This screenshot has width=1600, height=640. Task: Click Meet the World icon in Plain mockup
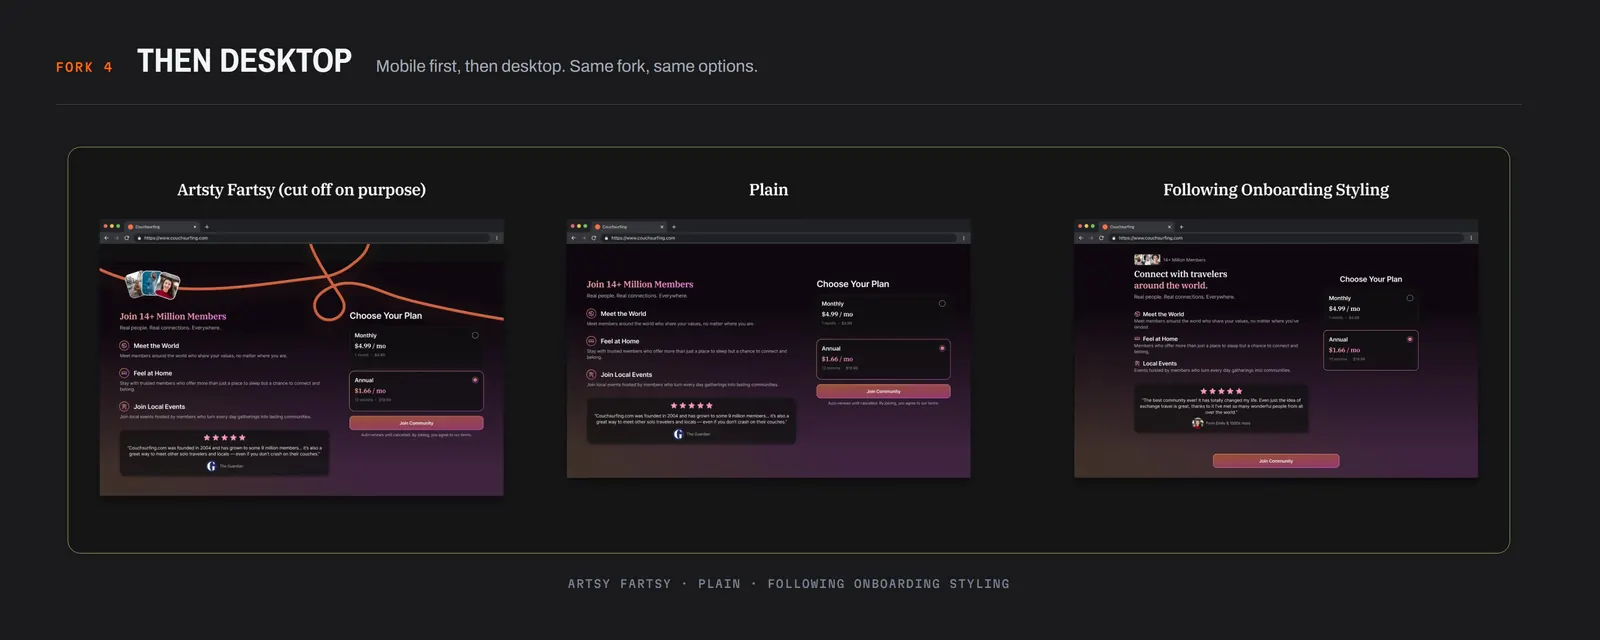click(x=591, y=314)
